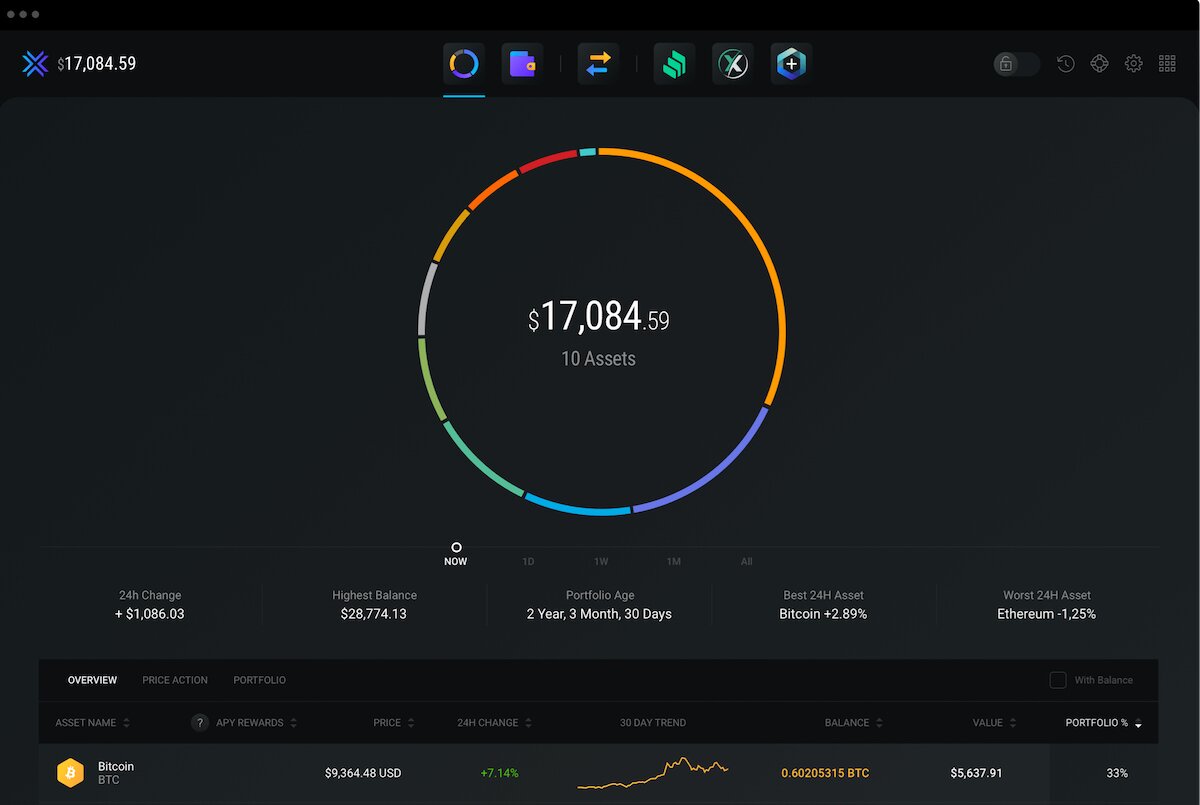1200x805 pixels.
Task: Launch the Compound Finance app
Action: (673, 63)
